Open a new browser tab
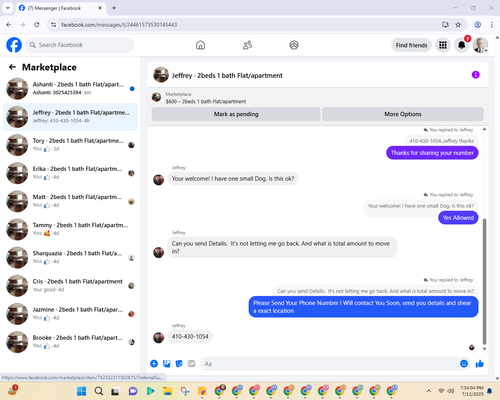 pos(114,8)
